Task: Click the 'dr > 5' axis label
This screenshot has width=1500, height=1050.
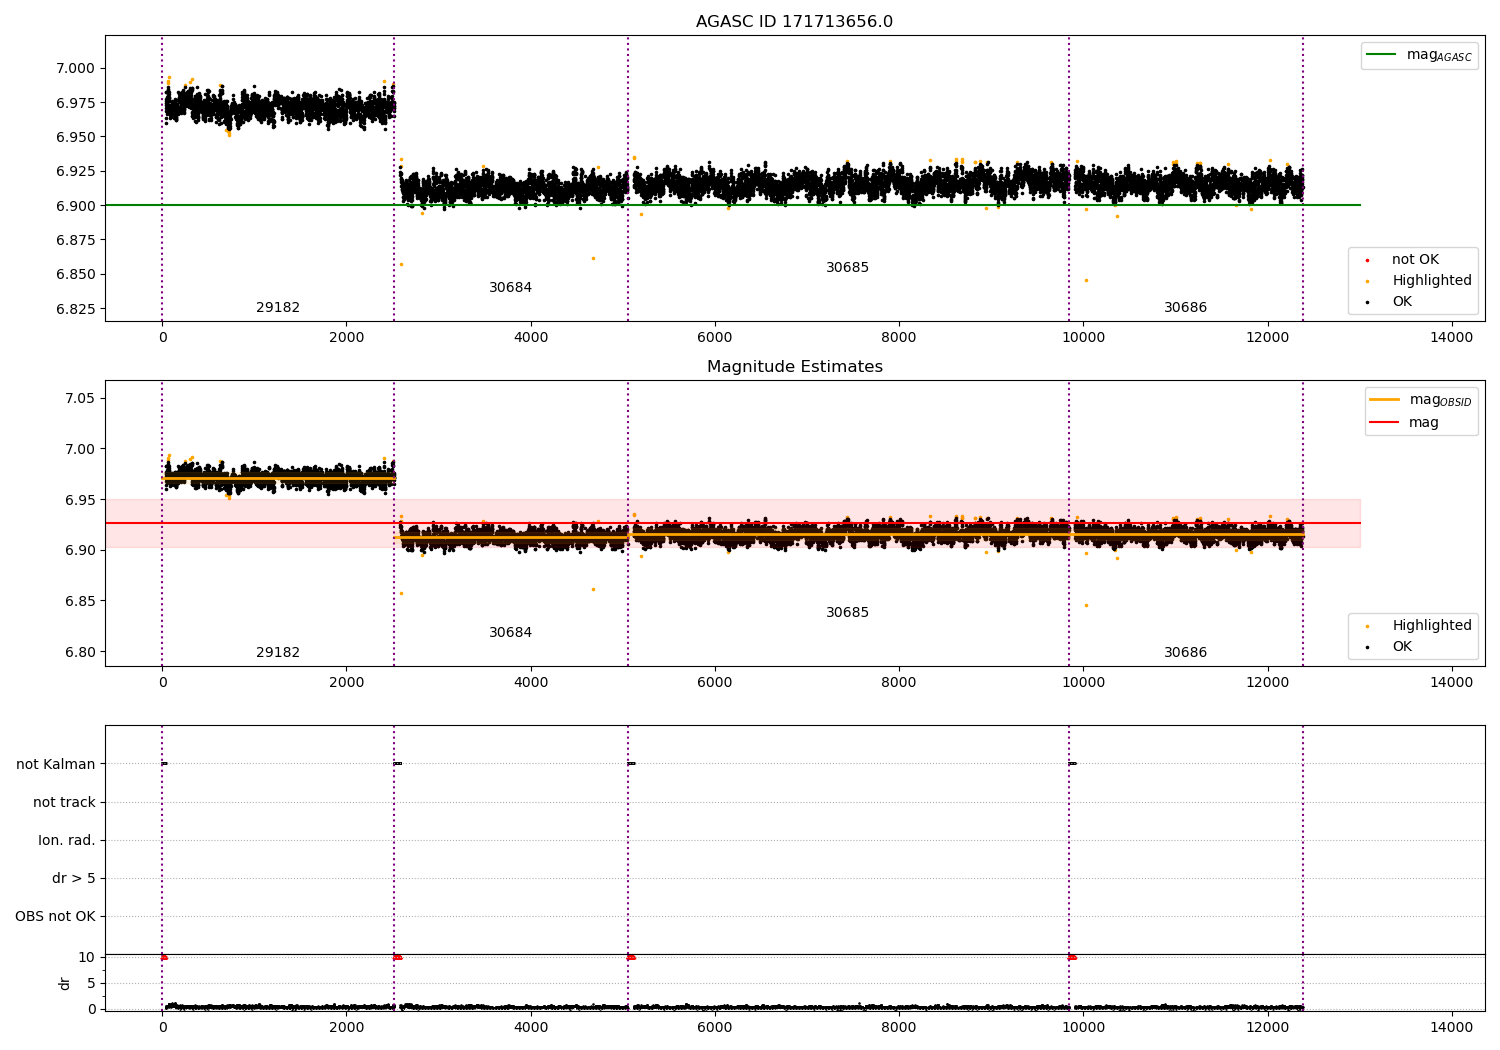Action: tap(74, 879)
